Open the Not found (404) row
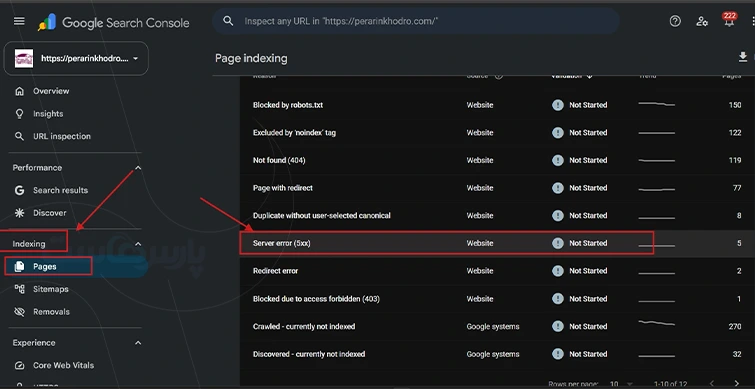Image resolution: width=755 pixels, height=389 pixels. pos(497,160)
